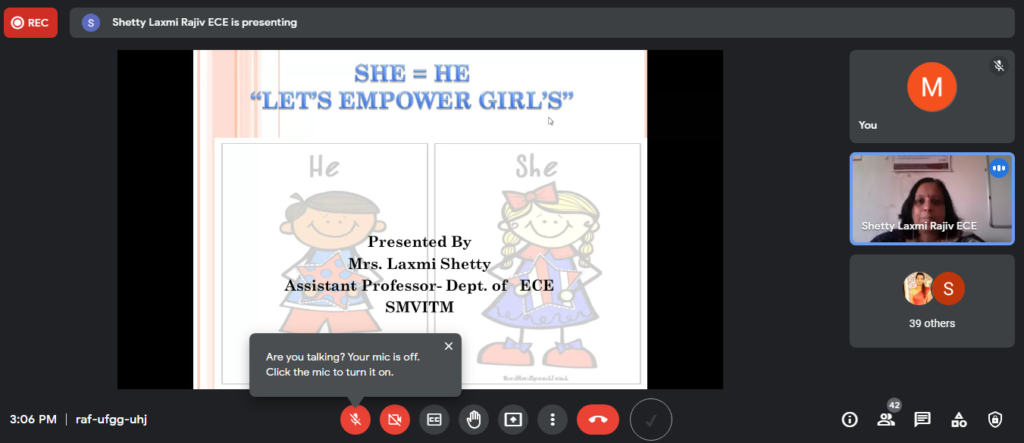Image resolution: width=1024 pixels, height=443 pixels.
Task: Click your own 'You' tile
Action: coord(931,96)
